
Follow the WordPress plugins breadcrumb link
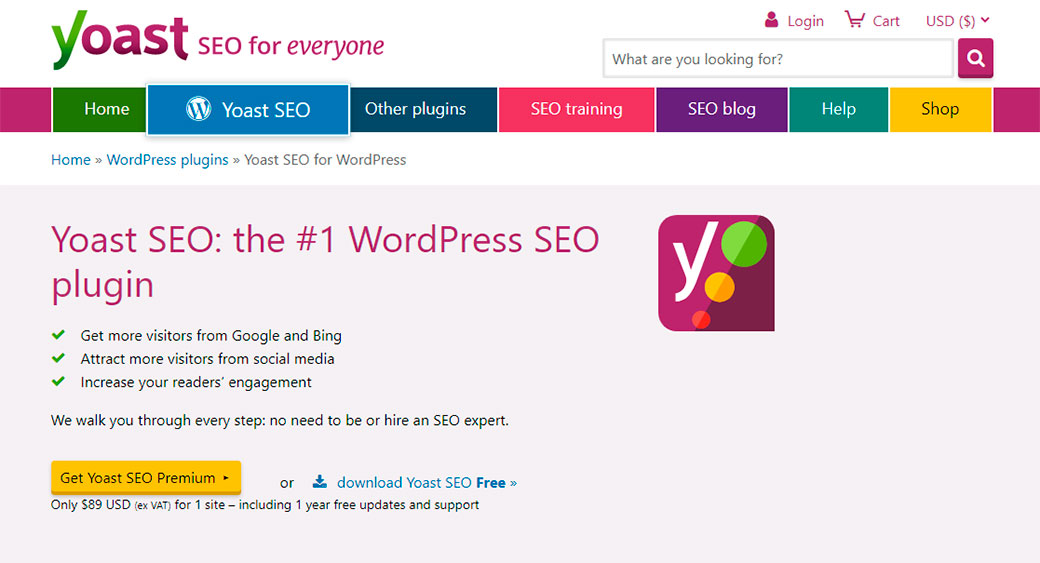click(167, 160)
